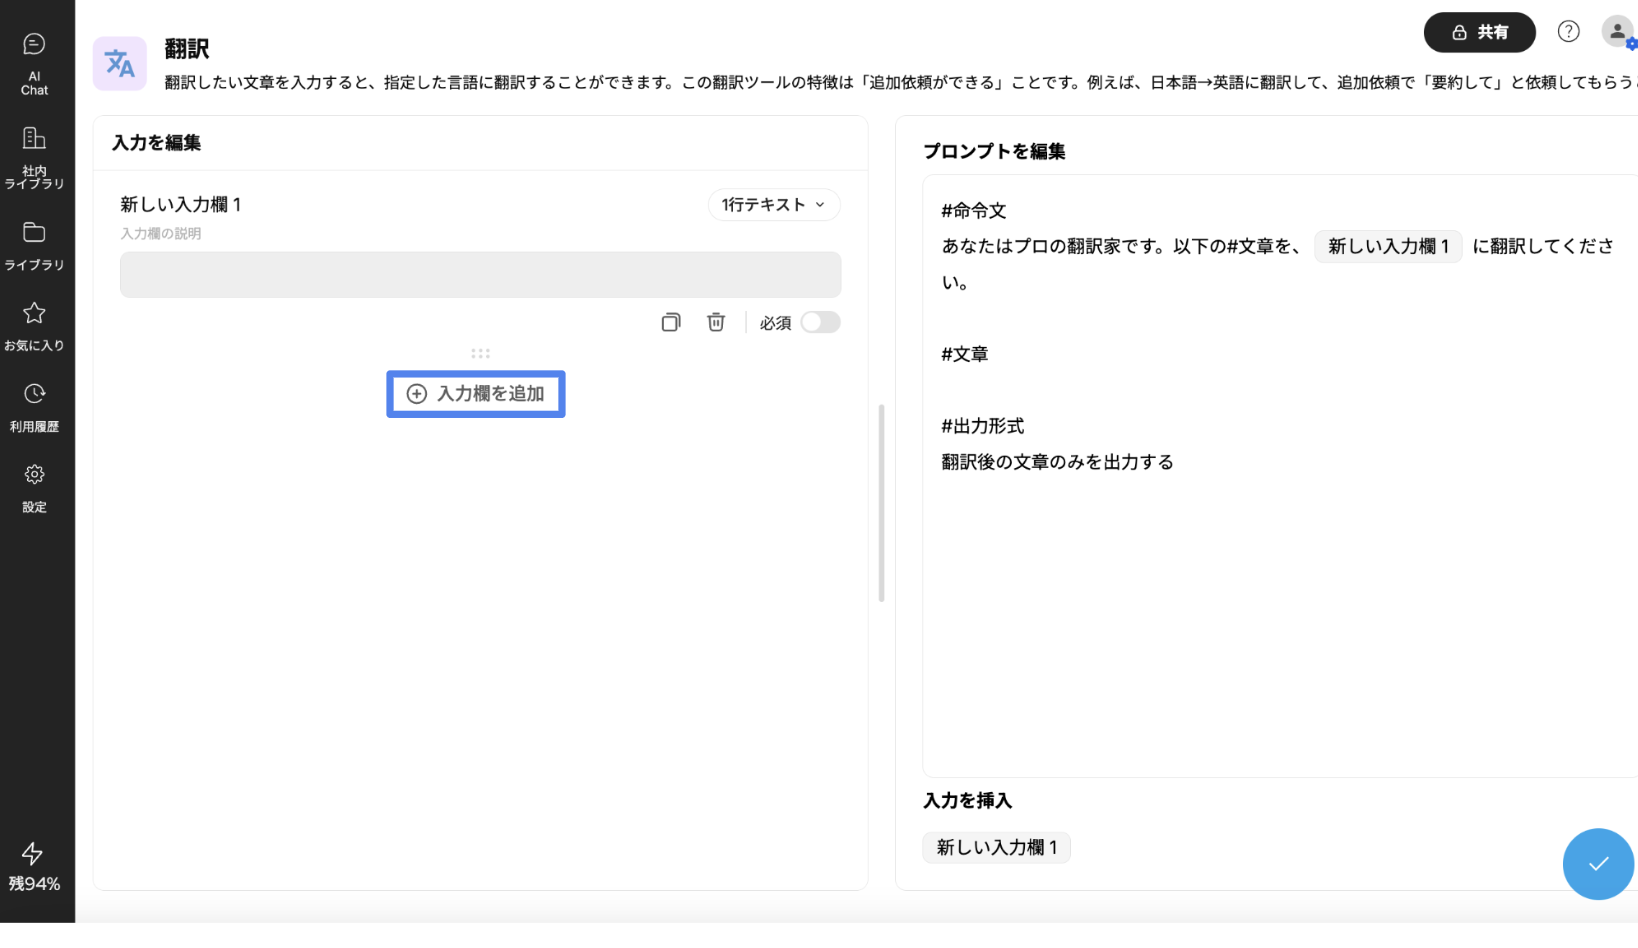This screenshot has width=1638, height=948.
Task: Toggle the 必須 required switch
Action: pyautogui.click(x=820, y=322)
